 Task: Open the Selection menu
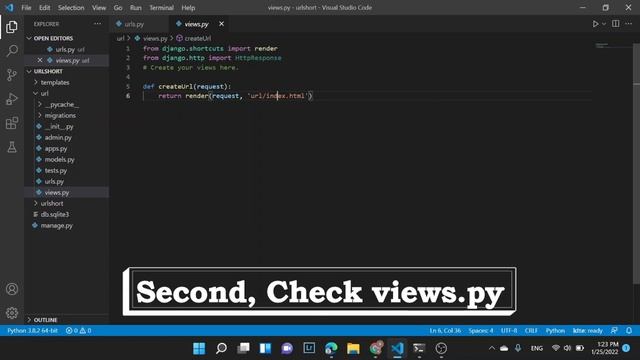click(71, 8)
